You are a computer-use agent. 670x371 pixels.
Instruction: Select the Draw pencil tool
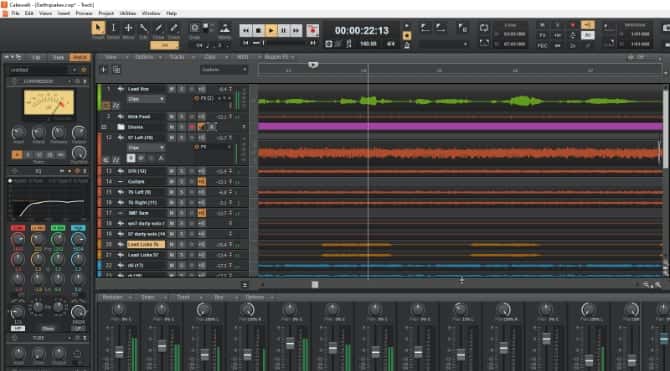[x=159, y=28]
